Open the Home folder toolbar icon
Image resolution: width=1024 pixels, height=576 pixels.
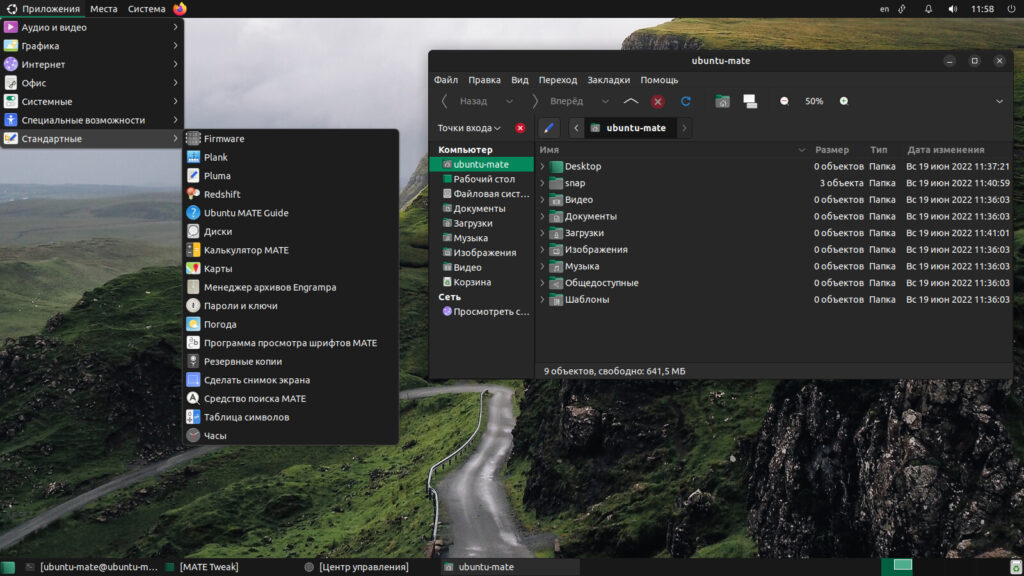point(722,101)
